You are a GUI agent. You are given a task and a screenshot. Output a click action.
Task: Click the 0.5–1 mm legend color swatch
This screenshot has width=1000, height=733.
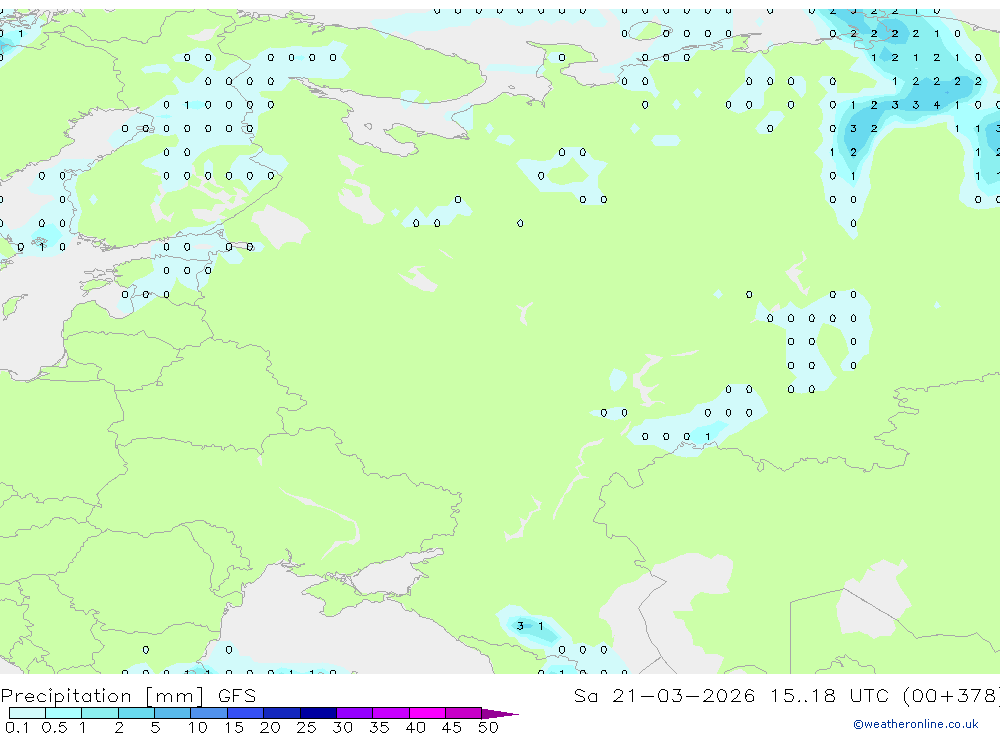click(x=64, y=713)
